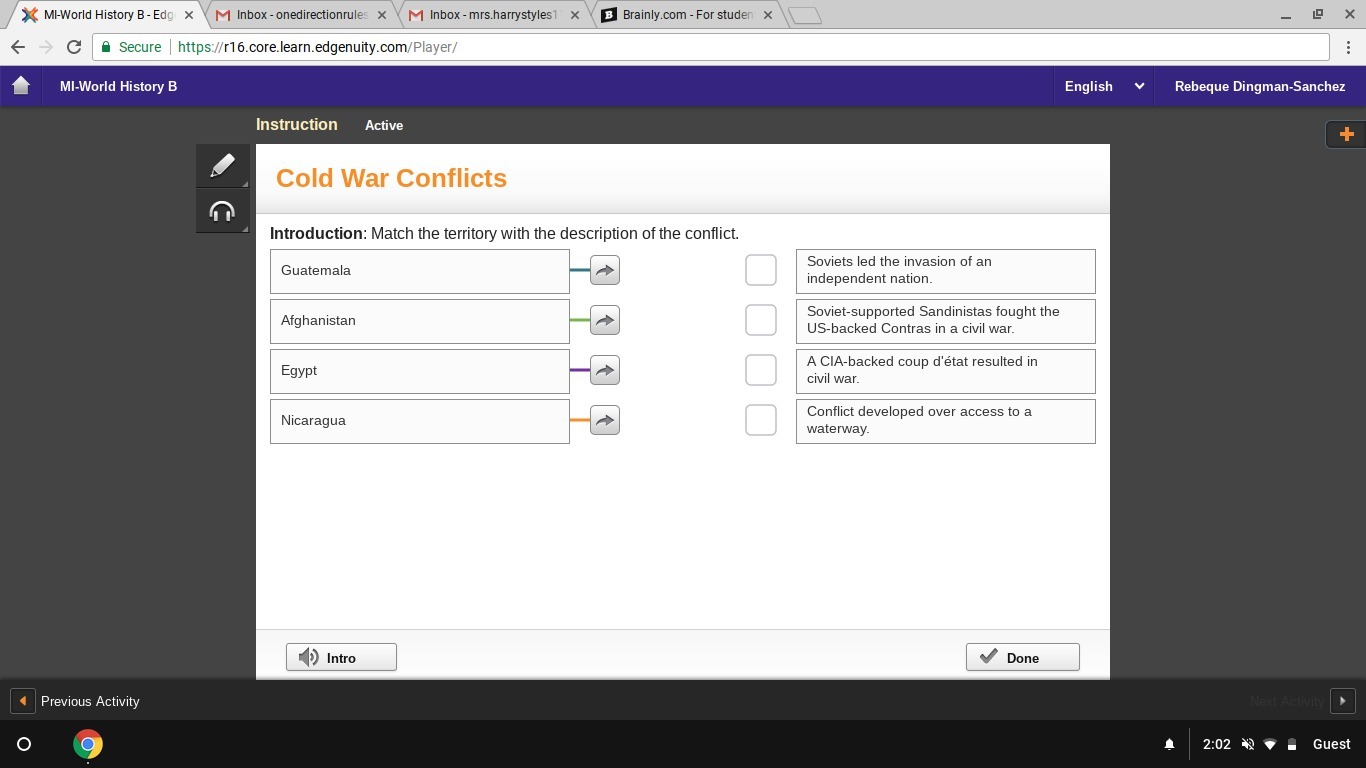Click the Sandinistas fought Contras description
The width and height of the screenshot is (1366, 768).
tap(946, 321)
